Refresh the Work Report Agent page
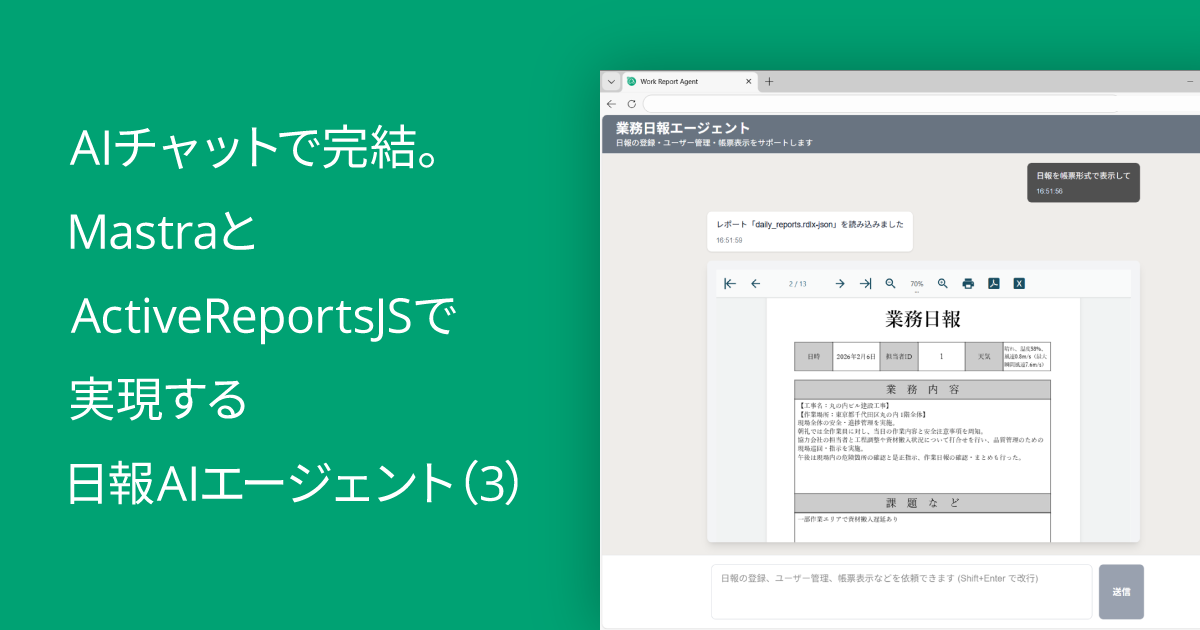 tap(631, 104)
